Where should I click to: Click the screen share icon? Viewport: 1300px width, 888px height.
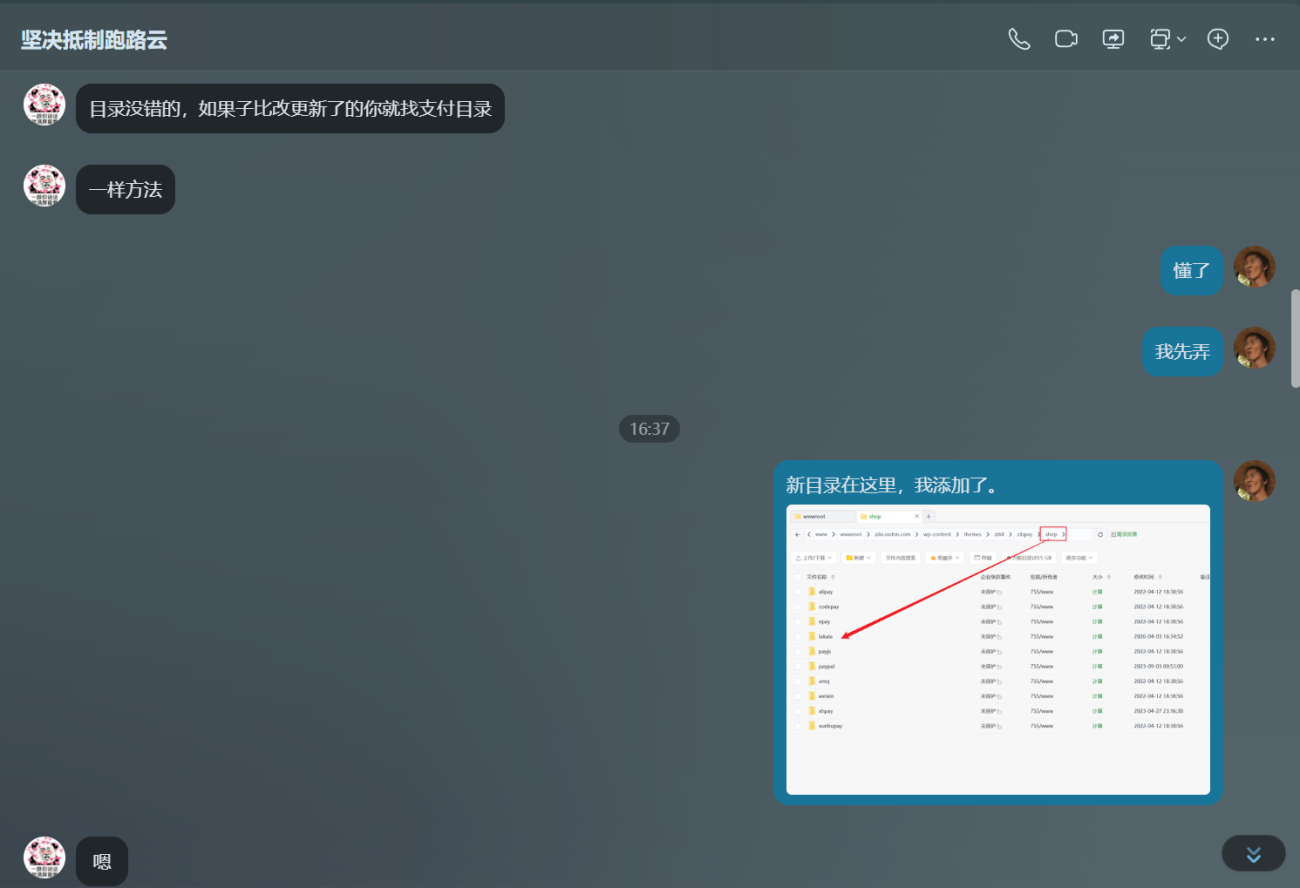1113,39
